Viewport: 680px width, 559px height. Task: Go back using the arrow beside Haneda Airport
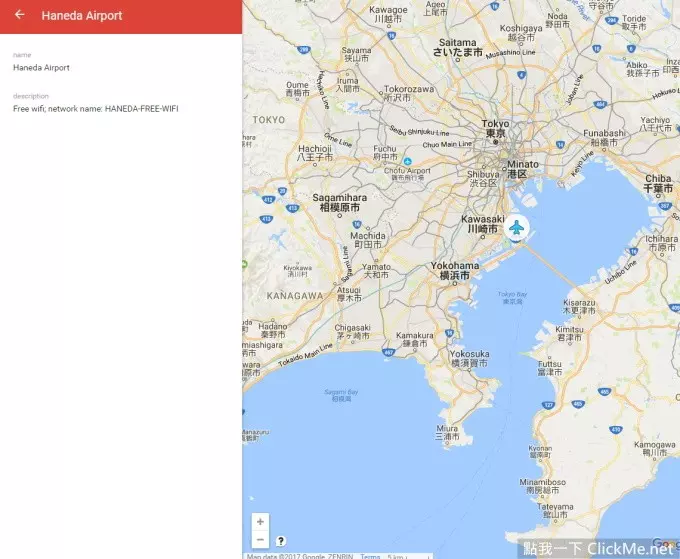(20, 15)
